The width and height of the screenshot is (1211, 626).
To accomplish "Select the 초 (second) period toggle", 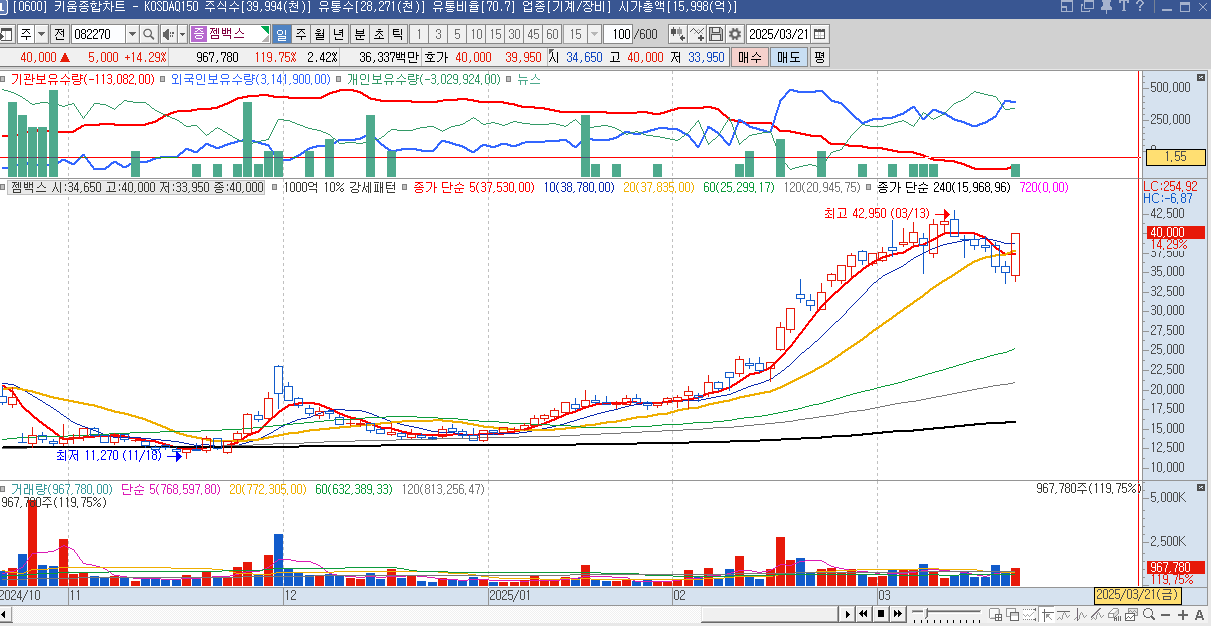I will (378, 34).
